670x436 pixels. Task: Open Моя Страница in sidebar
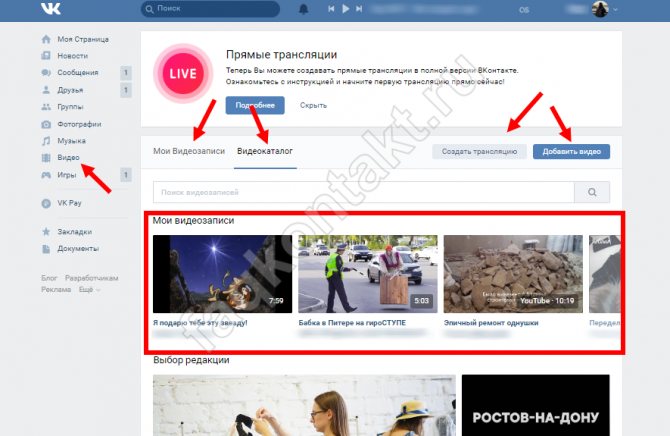[83, 39]
